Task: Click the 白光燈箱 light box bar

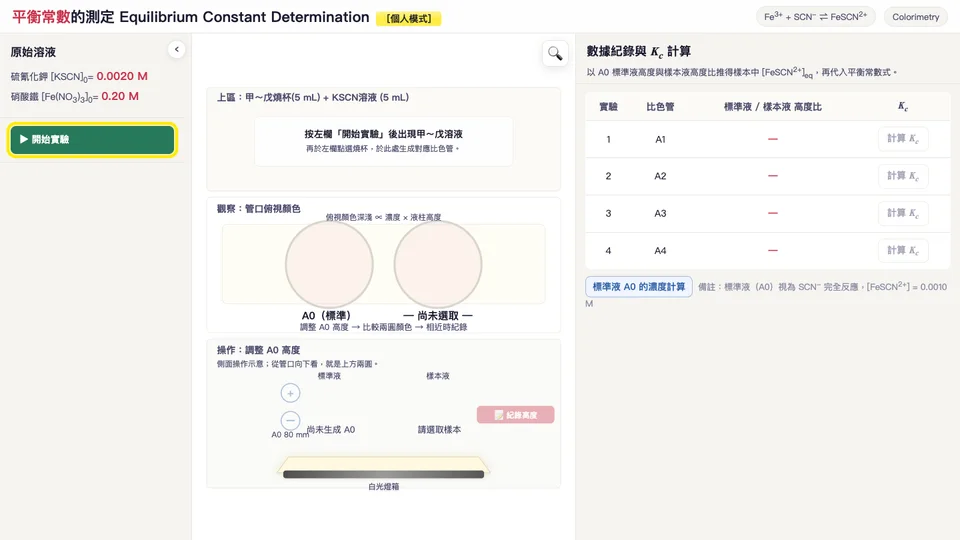Action: (383, 474)
